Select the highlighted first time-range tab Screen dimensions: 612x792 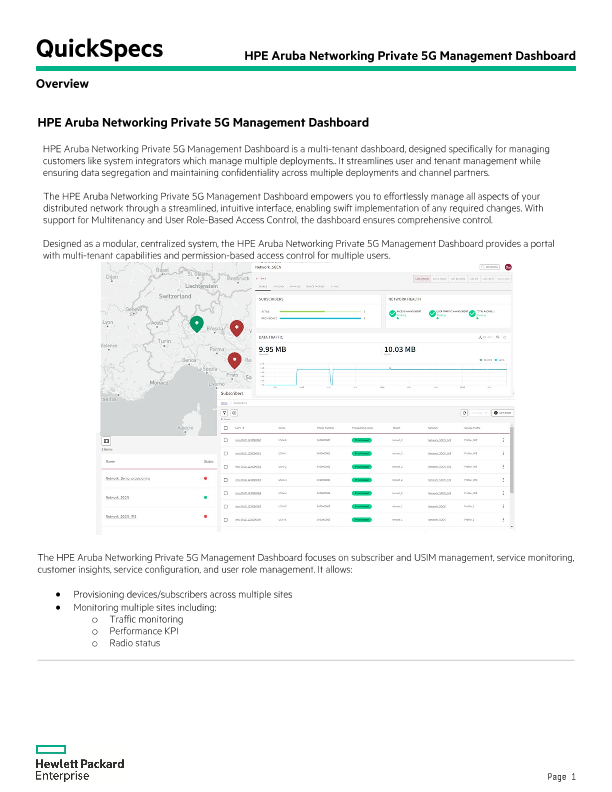(x=422, y=278)
